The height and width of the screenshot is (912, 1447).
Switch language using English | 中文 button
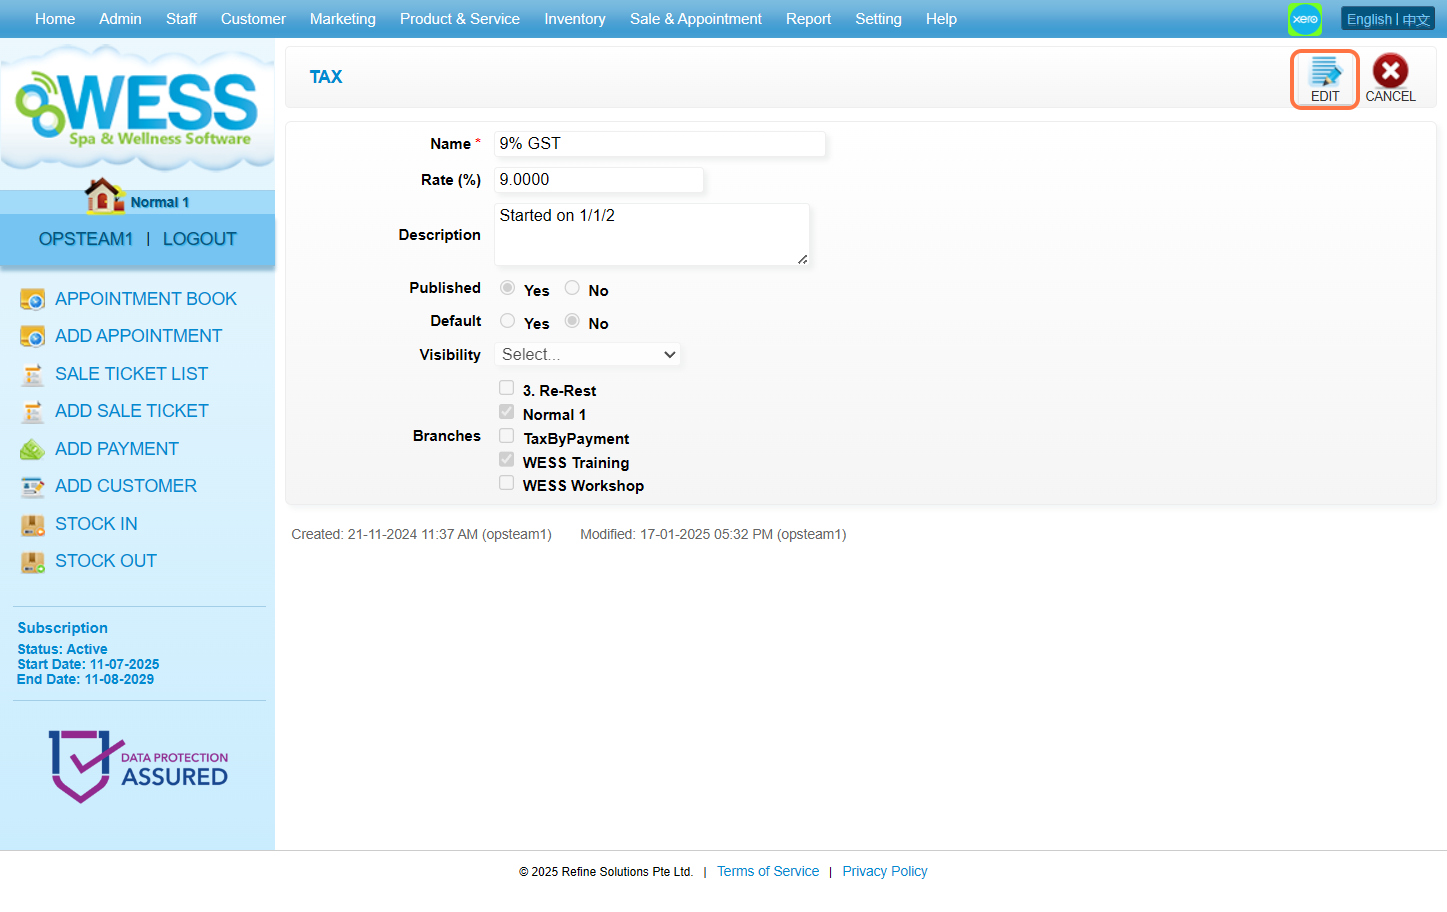point(1387,19)
